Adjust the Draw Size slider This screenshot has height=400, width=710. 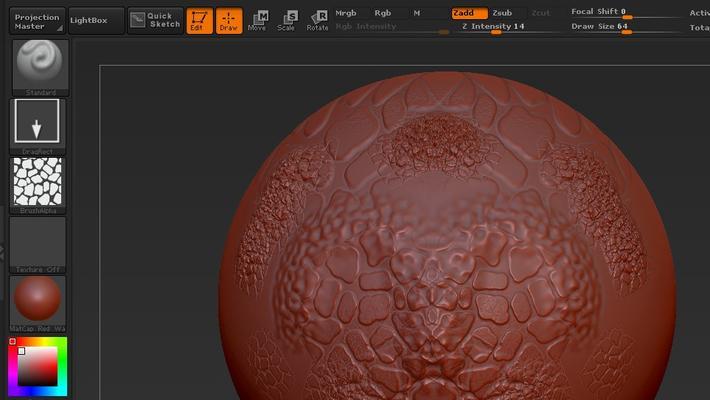pos(625,27)
